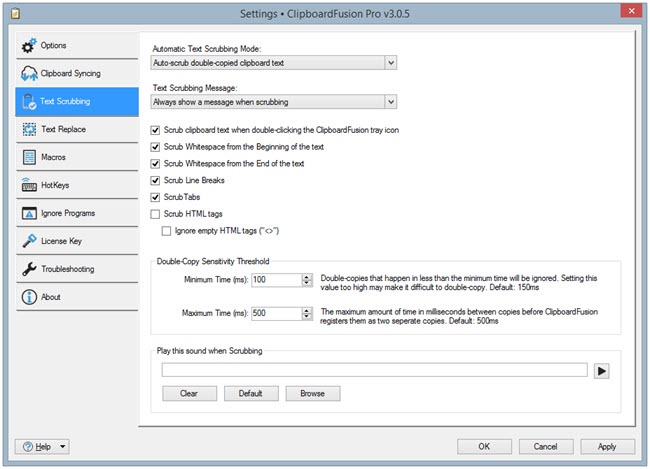Screen dimensions: 650x469
Task: Click the Options gear icon in sidebar
Action: [29, 46]
